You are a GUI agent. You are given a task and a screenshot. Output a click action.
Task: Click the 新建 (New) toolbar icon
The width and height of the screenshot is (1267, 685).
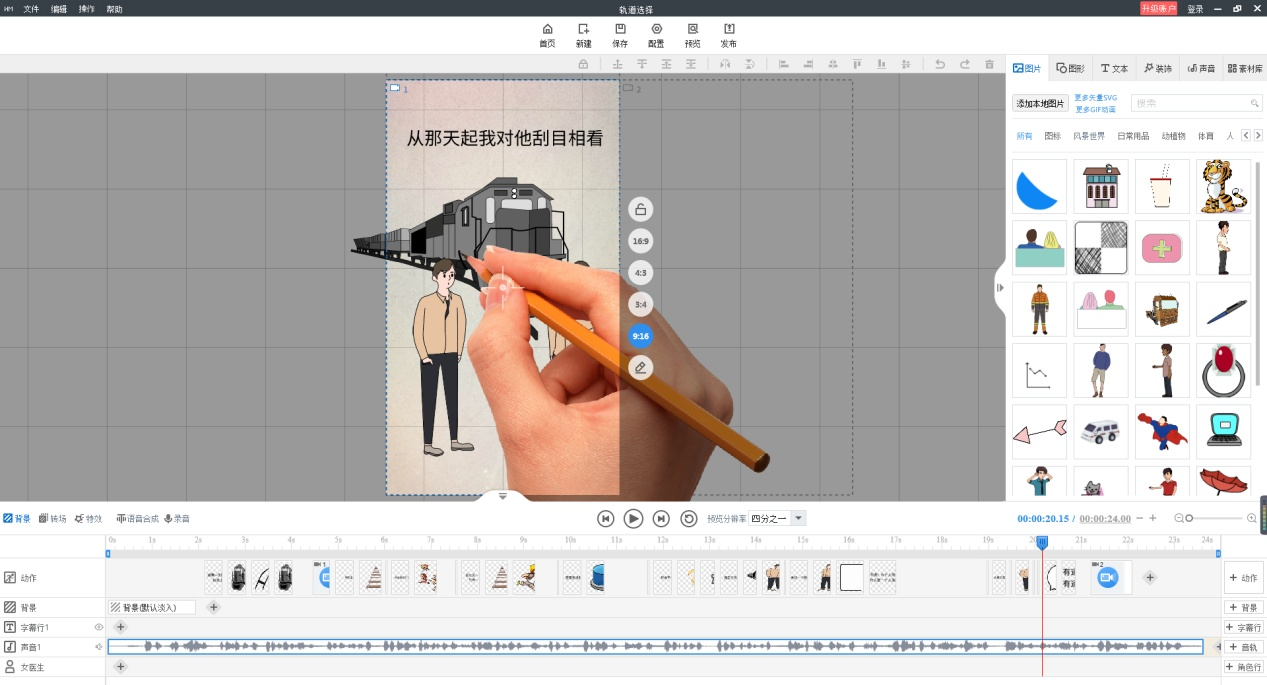click(x=583, y=35)
